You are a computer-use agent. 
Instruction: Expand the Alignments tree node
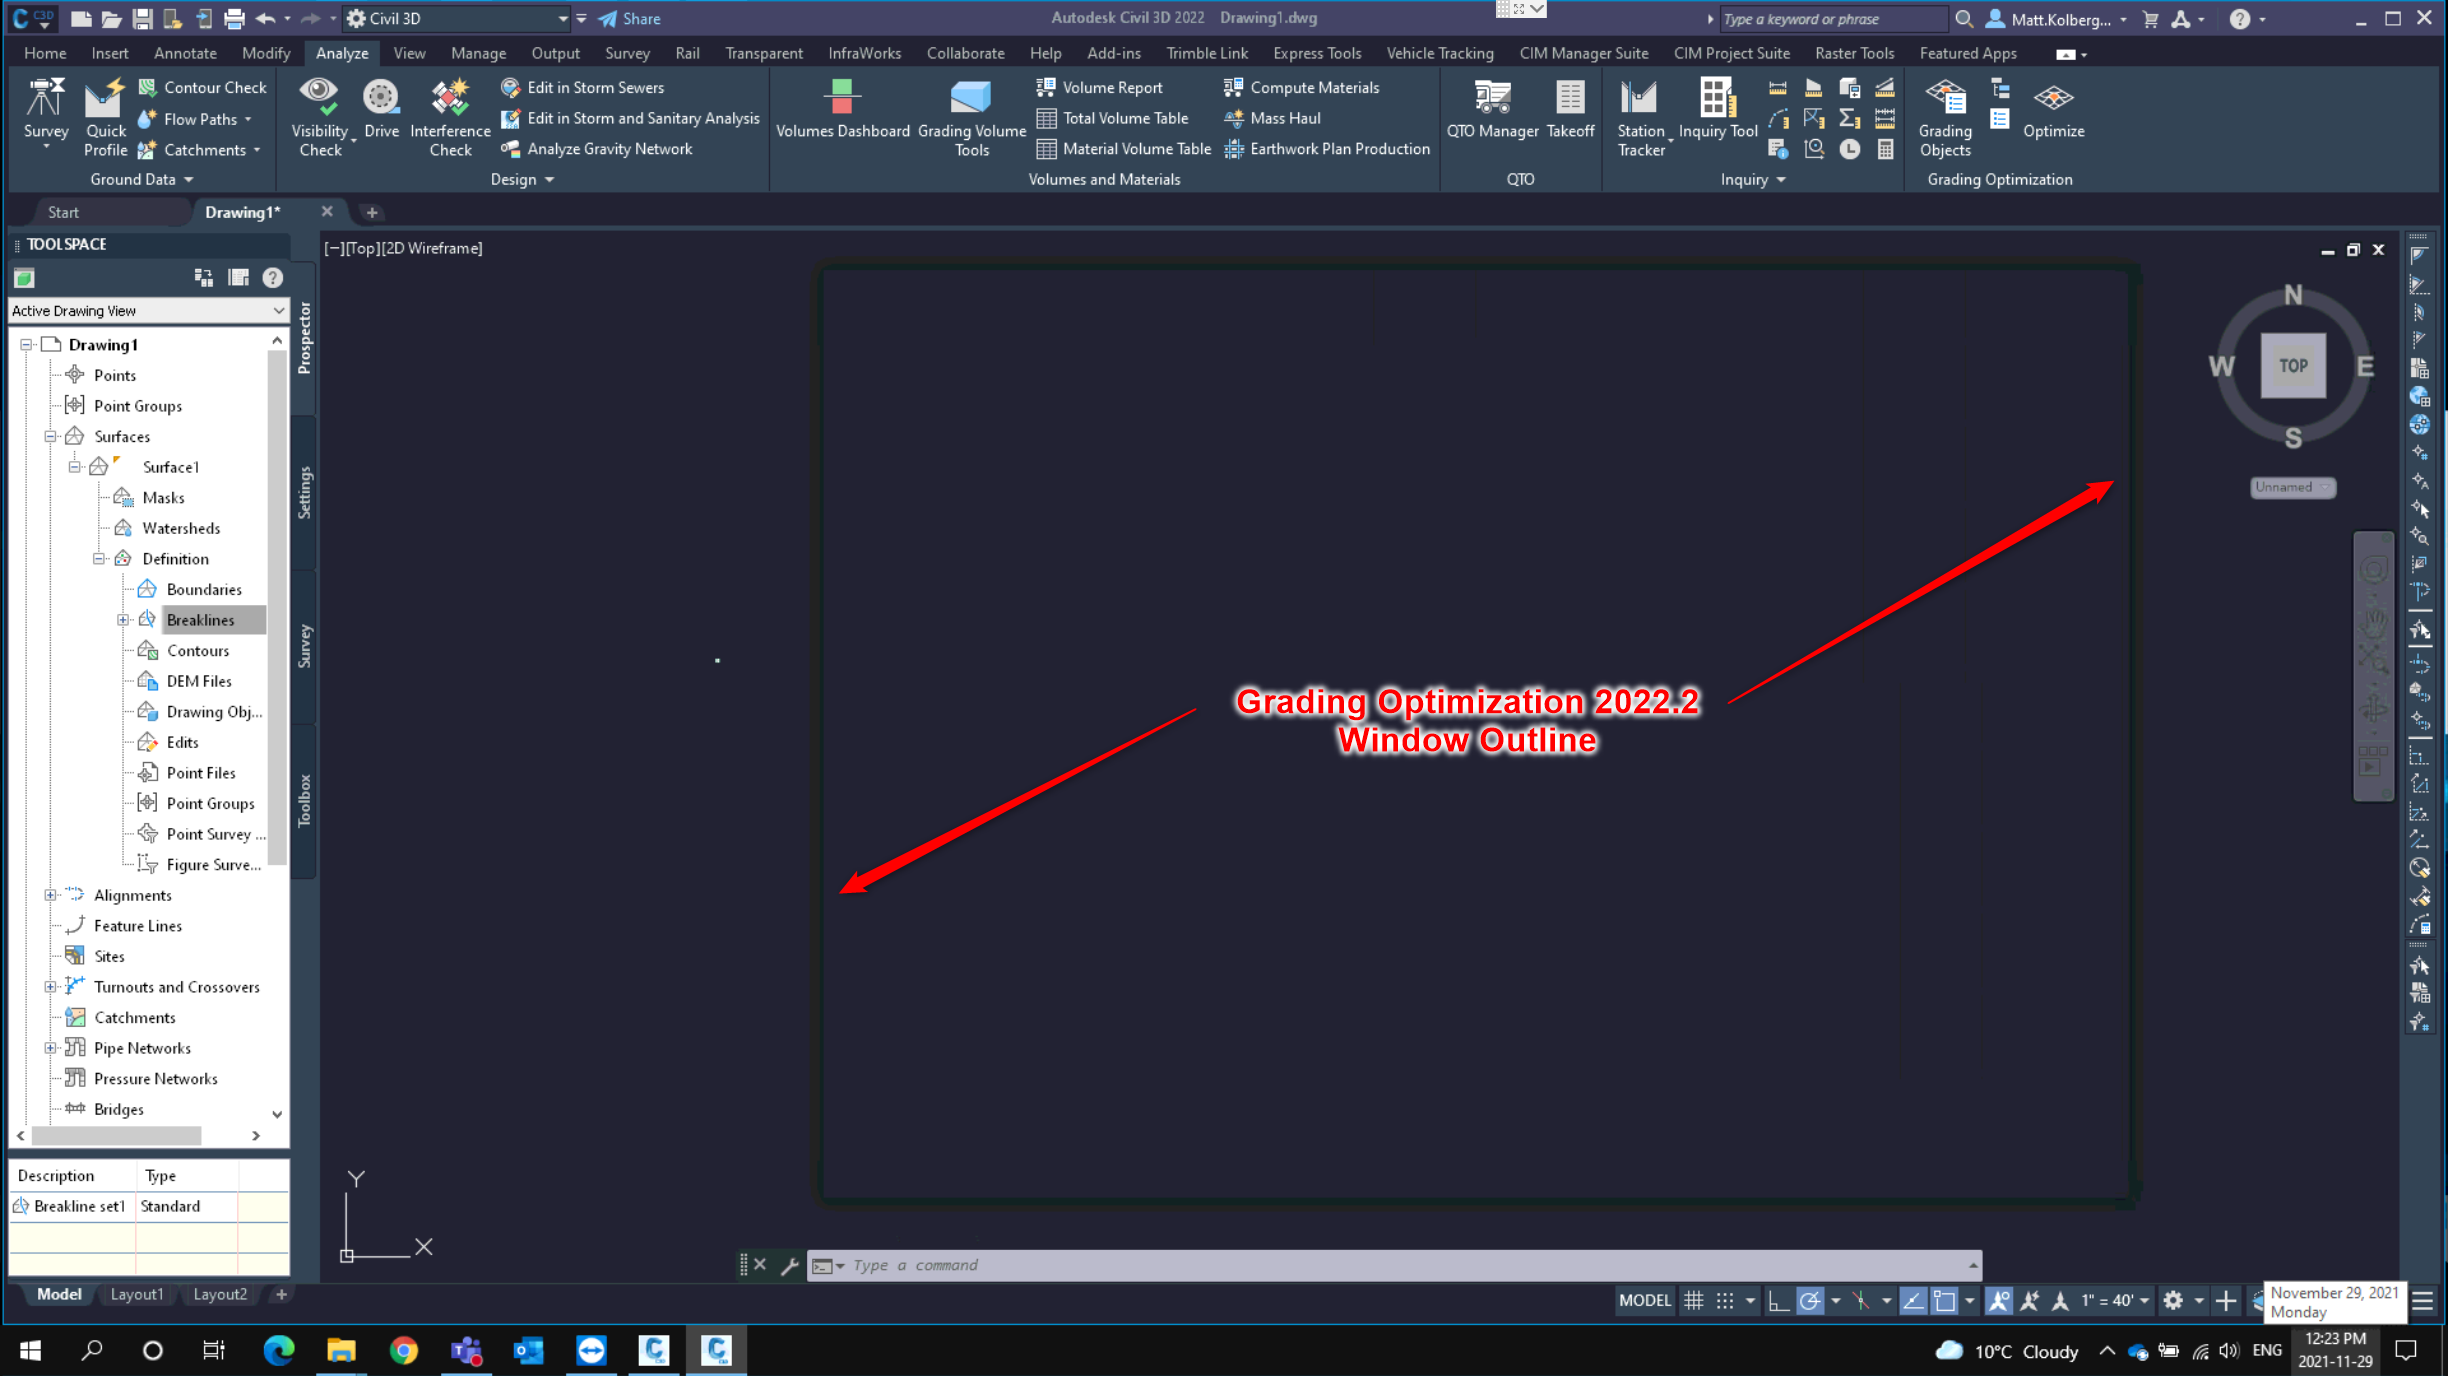[50, 894]
